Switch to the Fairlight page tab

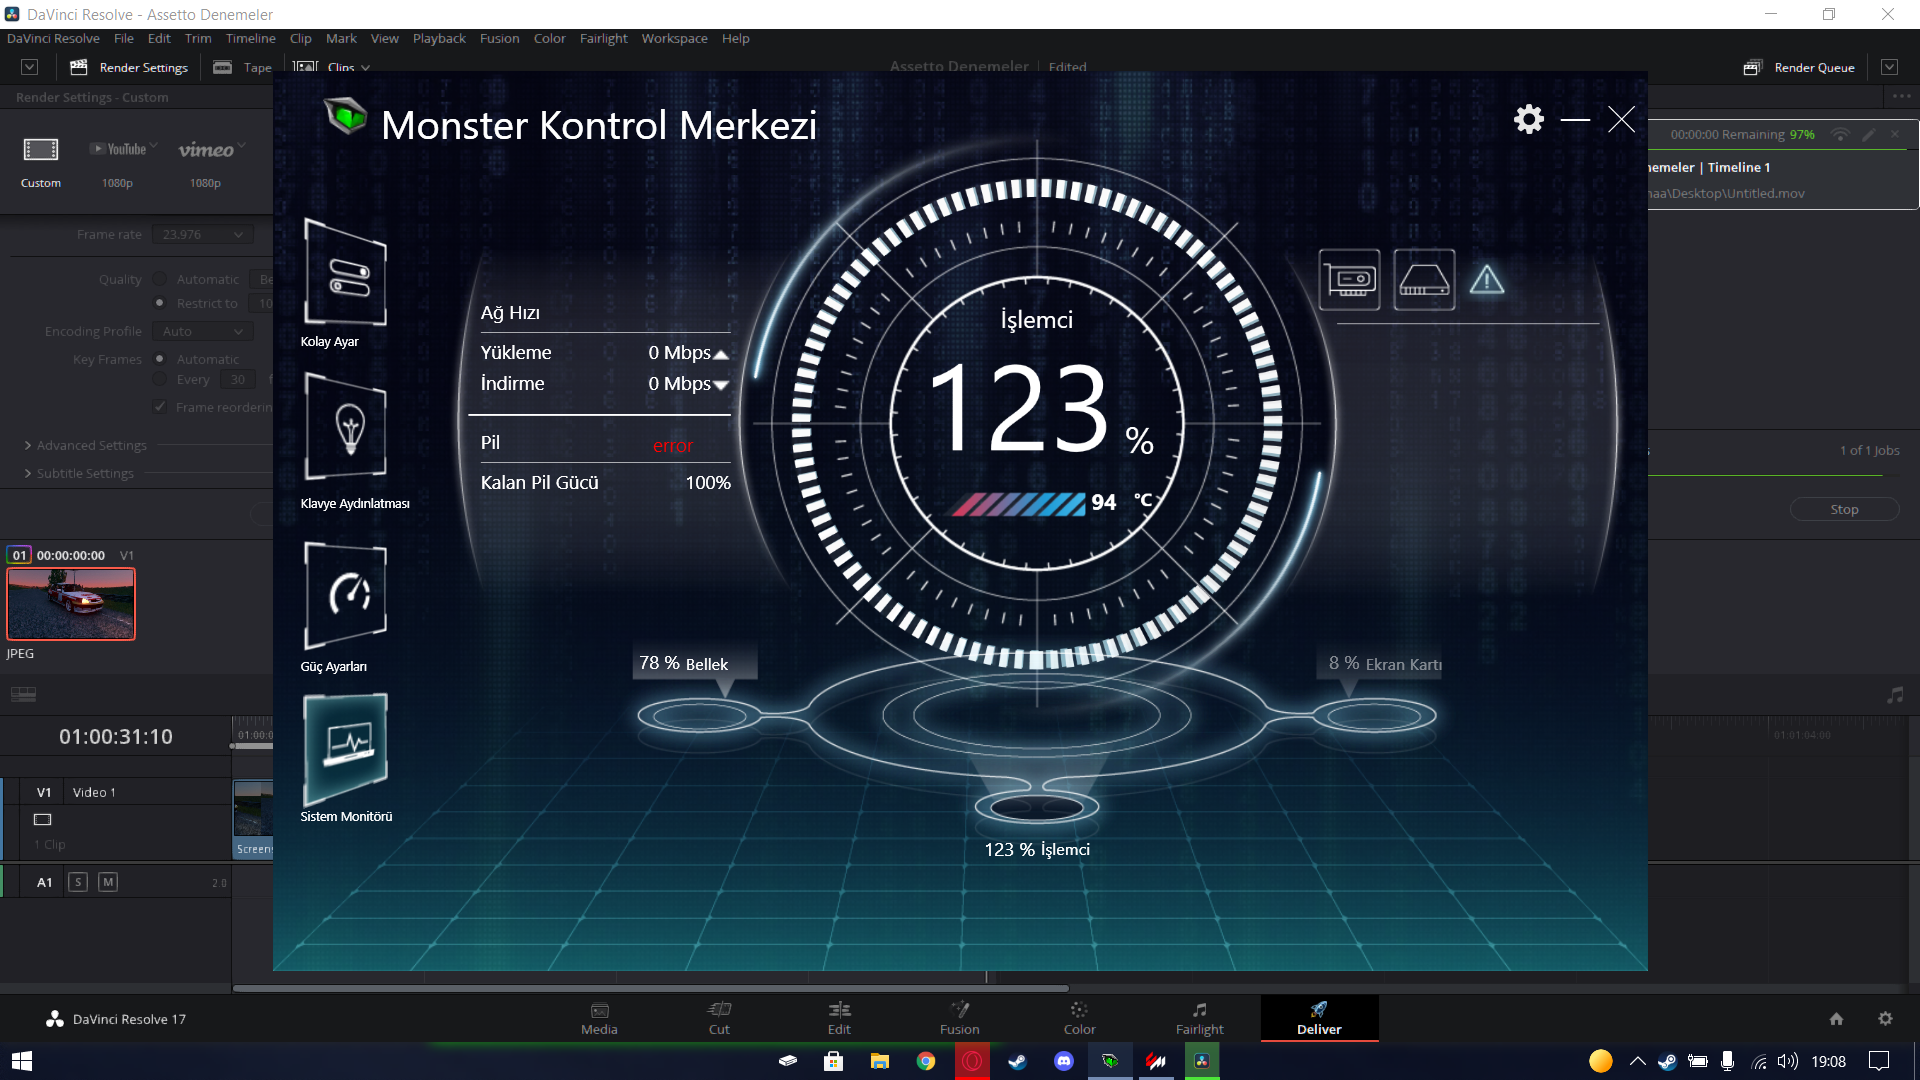(1199, 1018)
